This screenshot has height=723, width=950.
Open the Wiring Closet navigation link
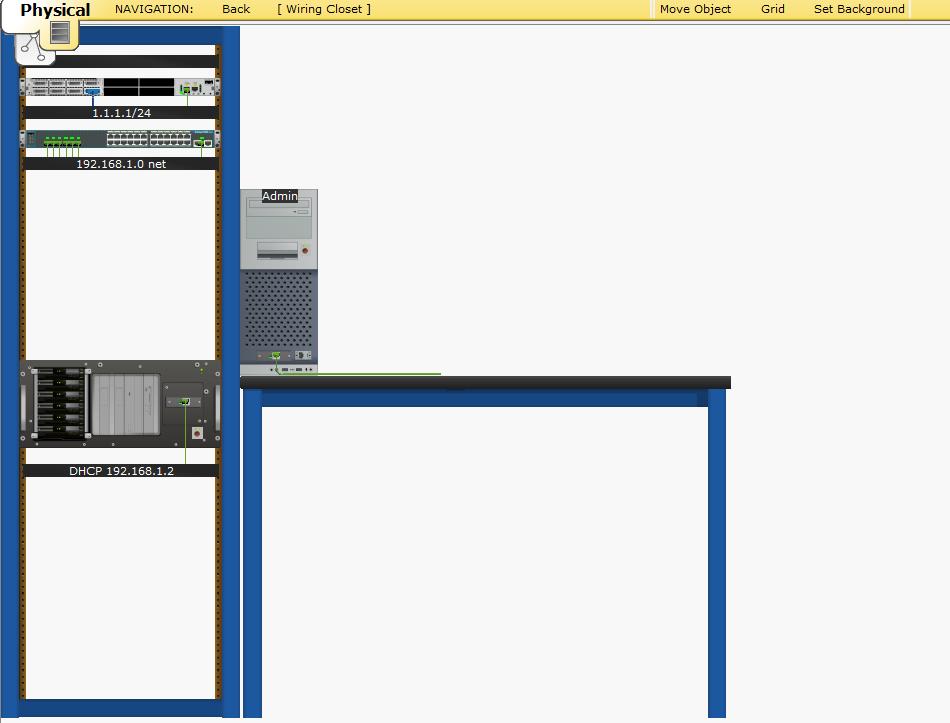click(324, 9)
